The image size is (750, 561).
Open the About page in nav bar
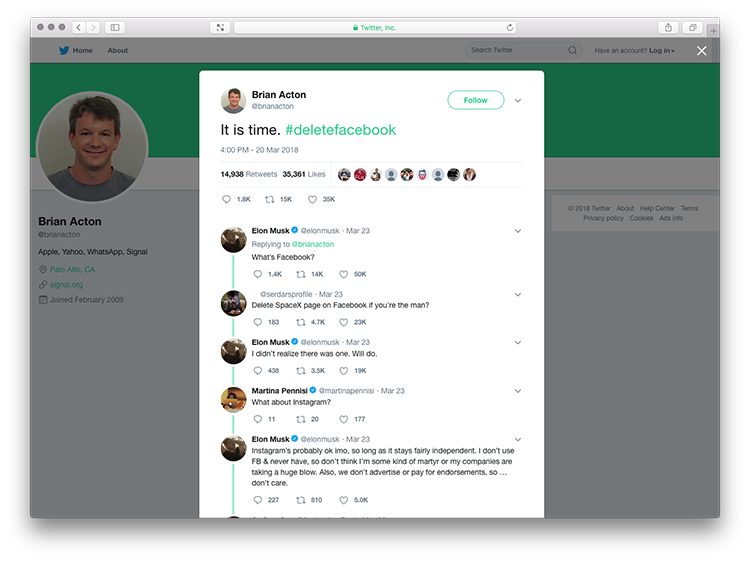[x=118, y=50]
